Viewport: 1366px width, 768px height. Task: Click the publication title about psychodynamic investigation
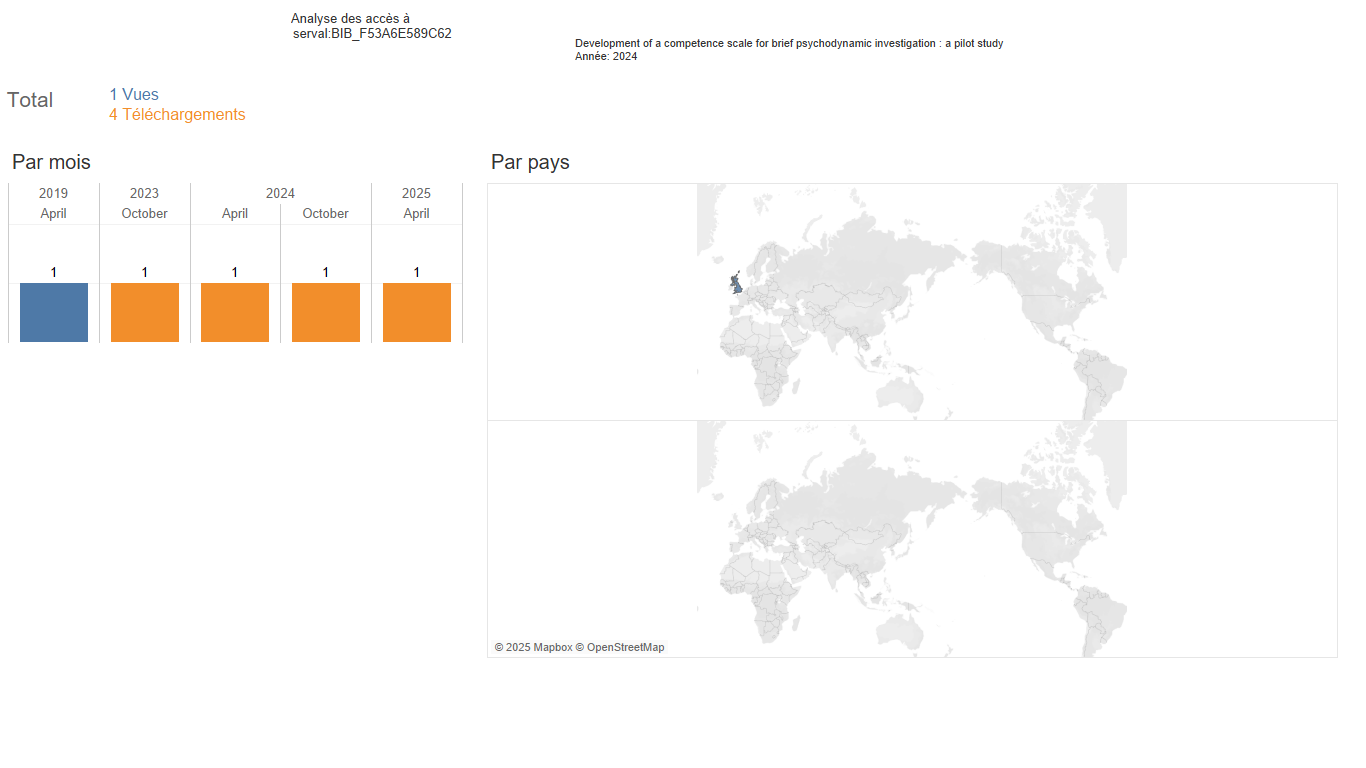[x=789, y=43]
